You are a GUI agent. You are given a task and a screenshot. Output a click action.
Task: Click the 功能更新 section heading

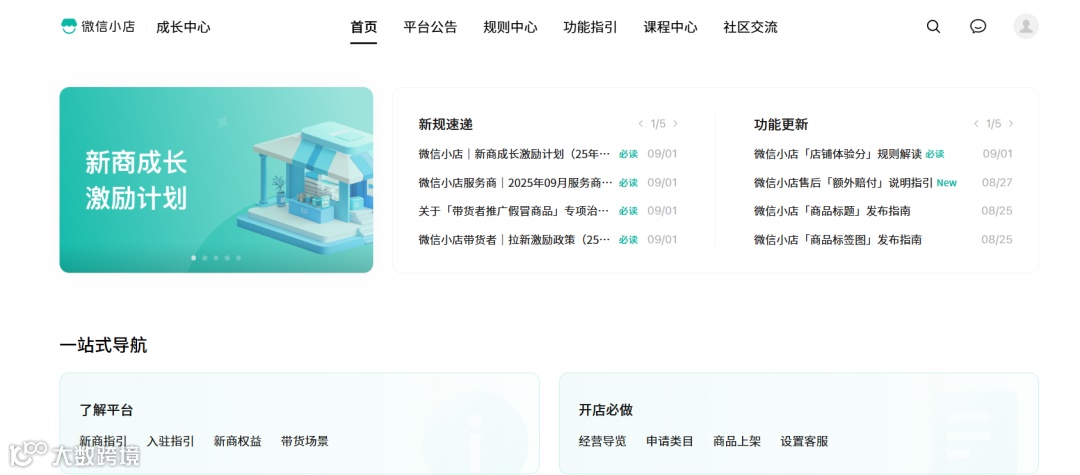pos(781,125)
